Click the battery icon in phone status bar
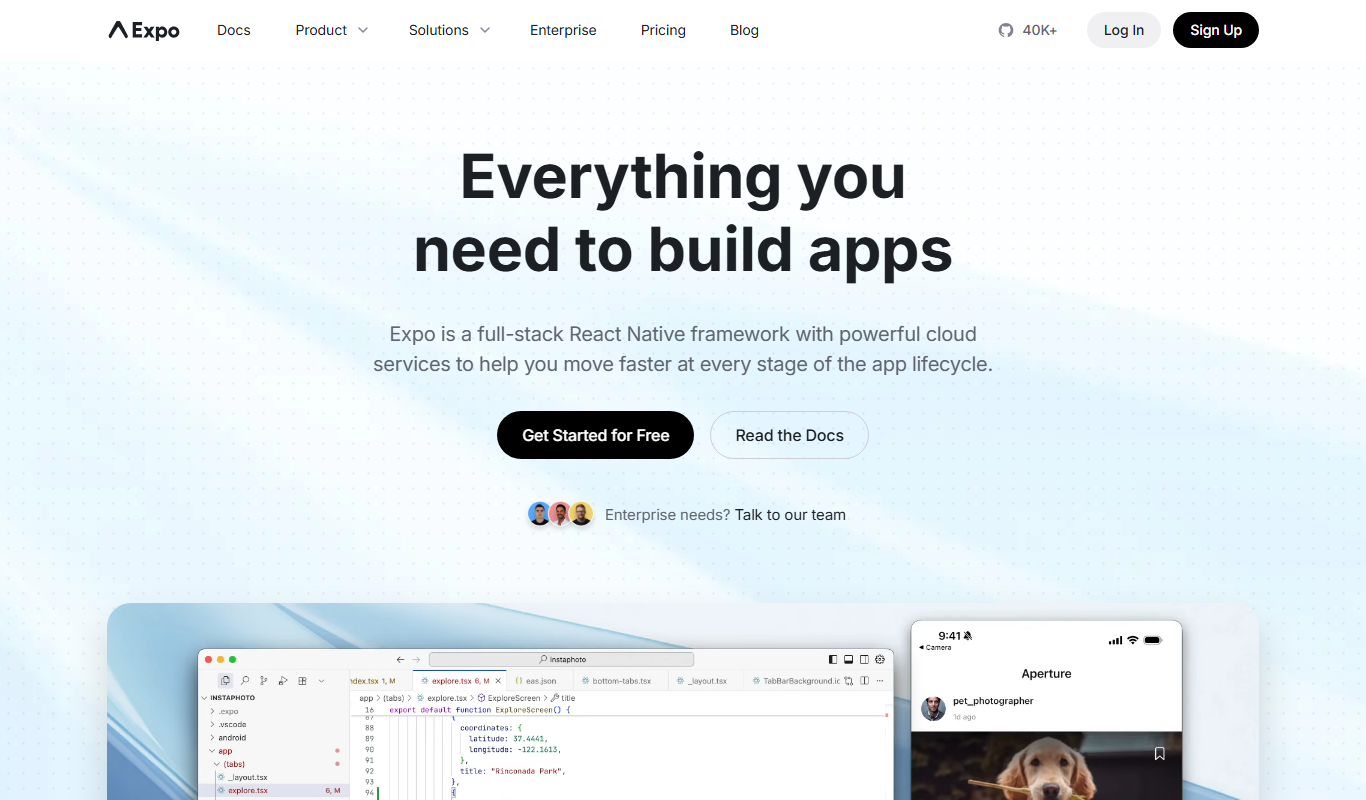The image size is (1366, 800). tap(1153, 640)
